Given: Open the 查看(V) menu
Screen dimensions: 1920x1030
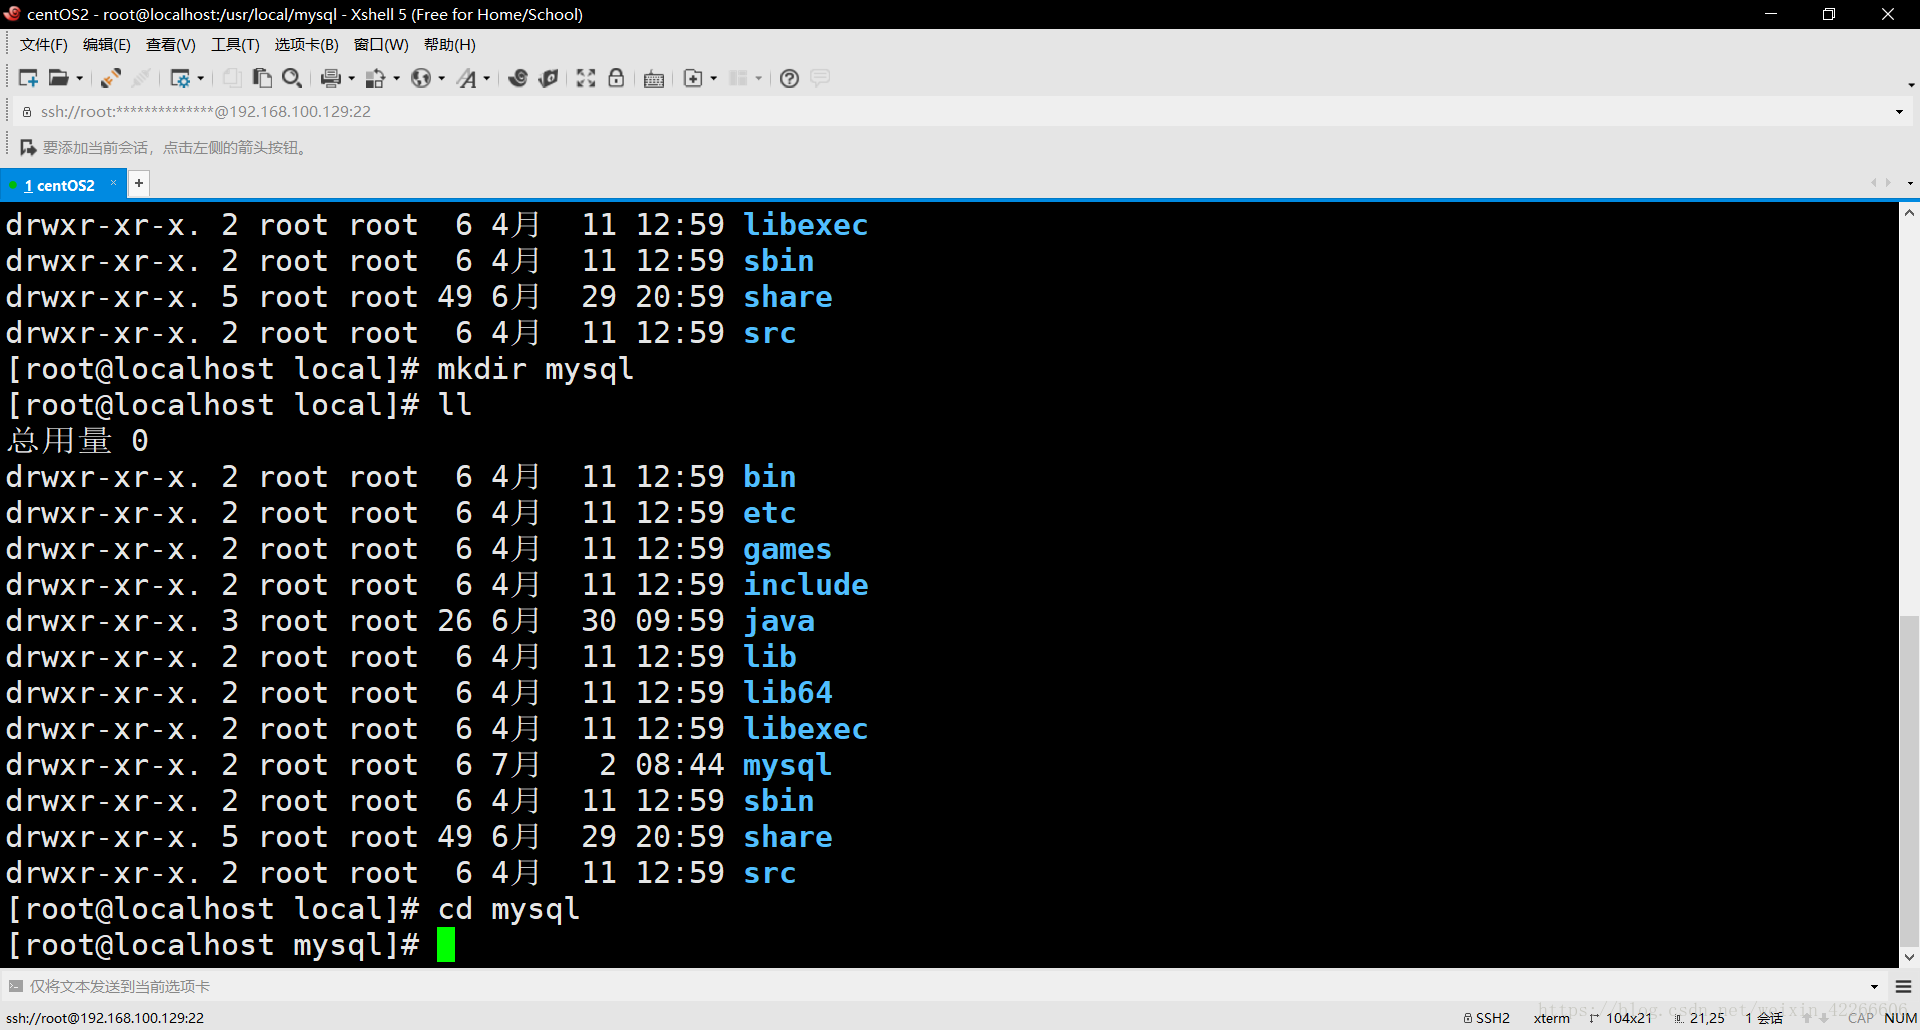Looking at the screenshot, I should 171,44.
